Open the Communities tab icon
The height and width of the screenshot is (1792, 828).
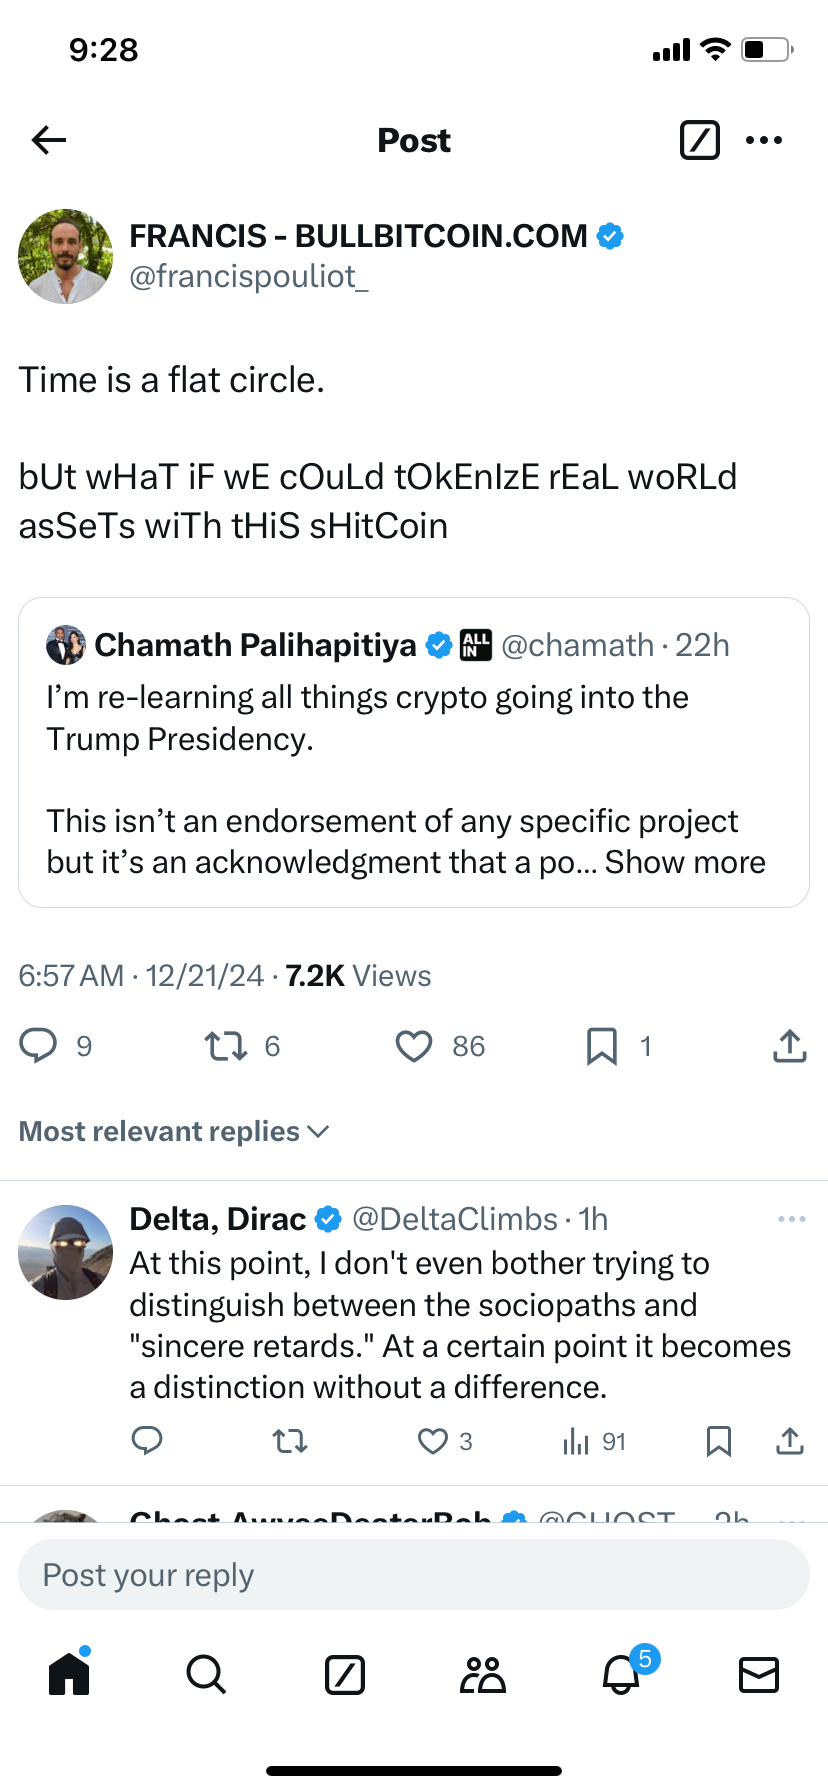click(x=483, y=1674)
